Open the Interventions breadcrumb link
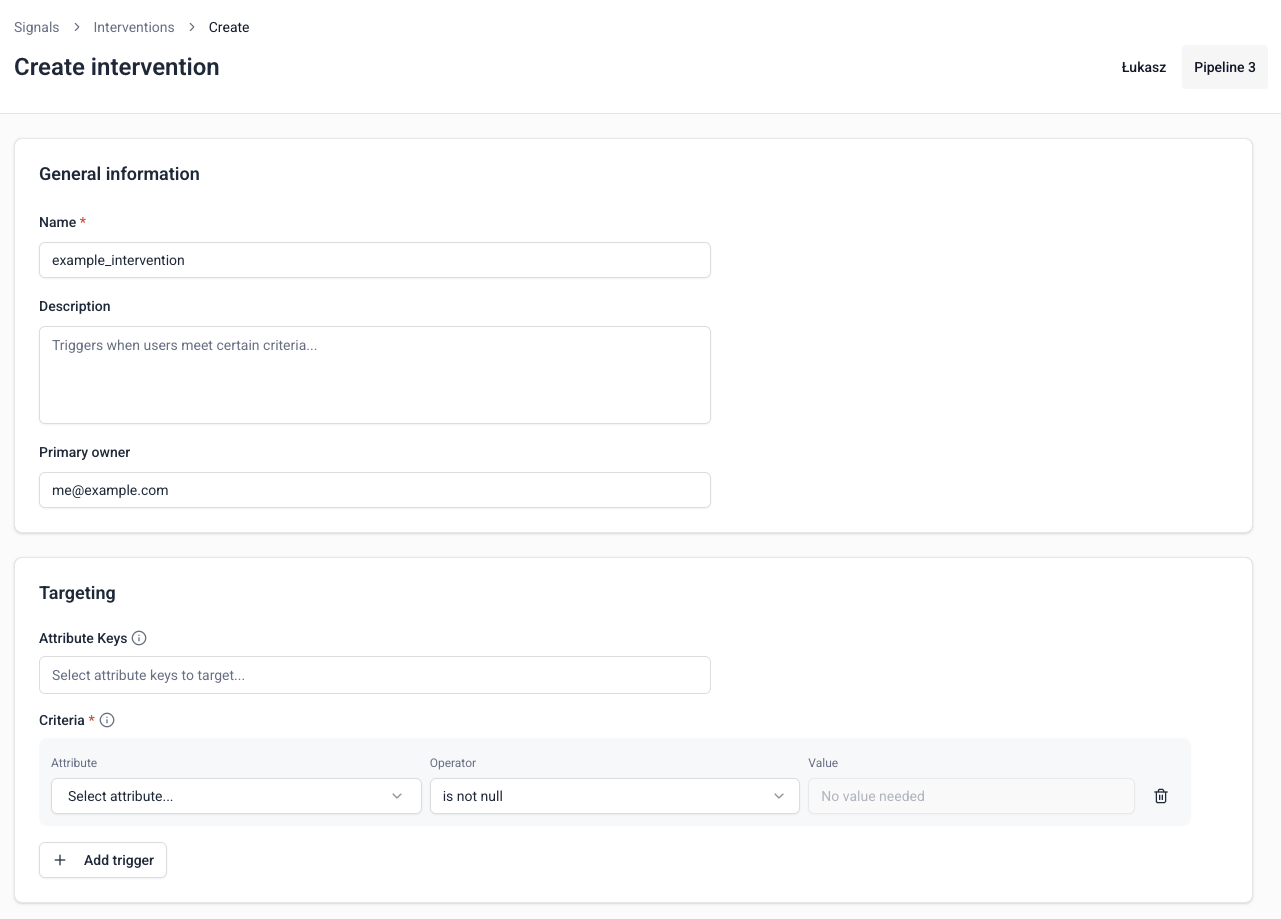Viewport: 1281px width, 919px height. coord(133,27)
